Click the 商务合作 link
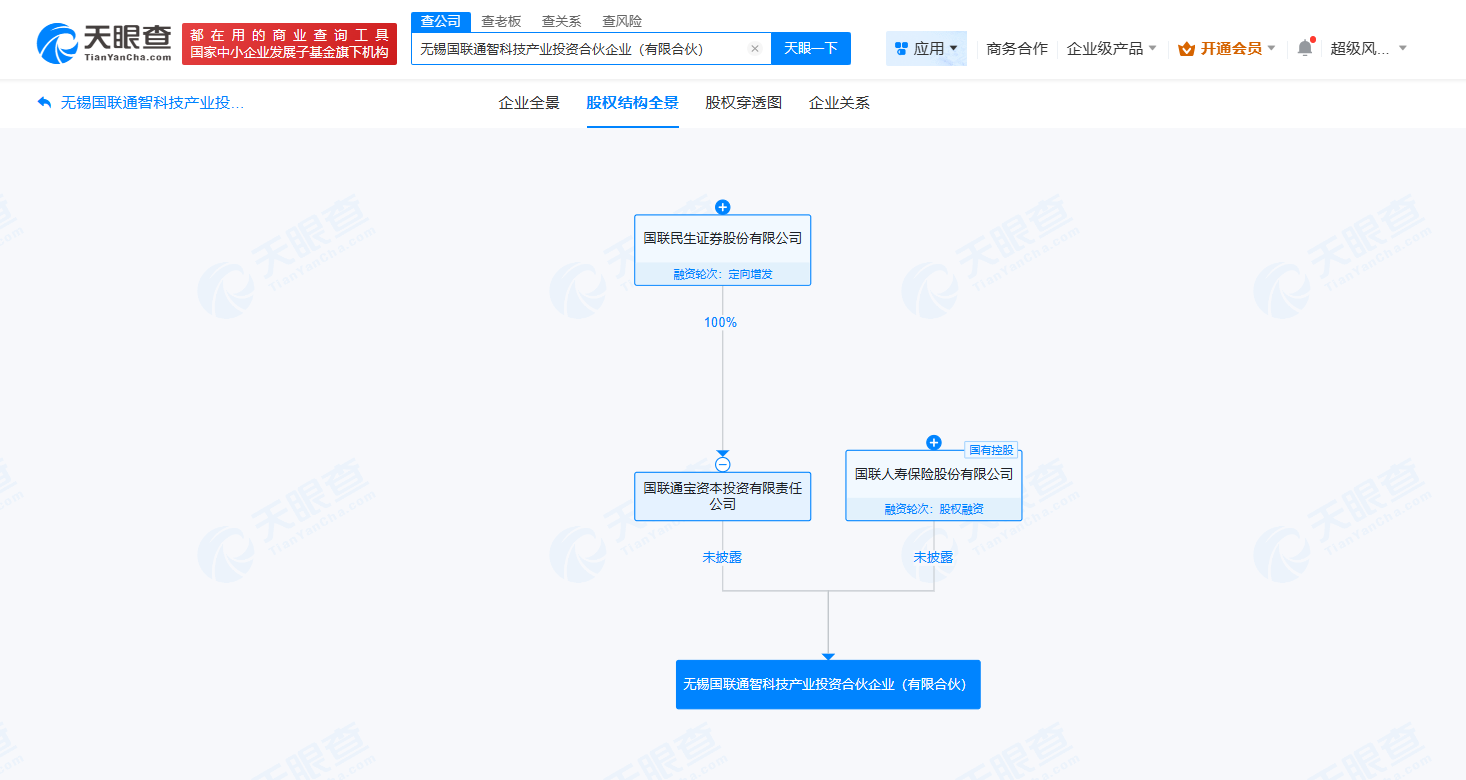1466x780 pixels. tap(1014, 47)
